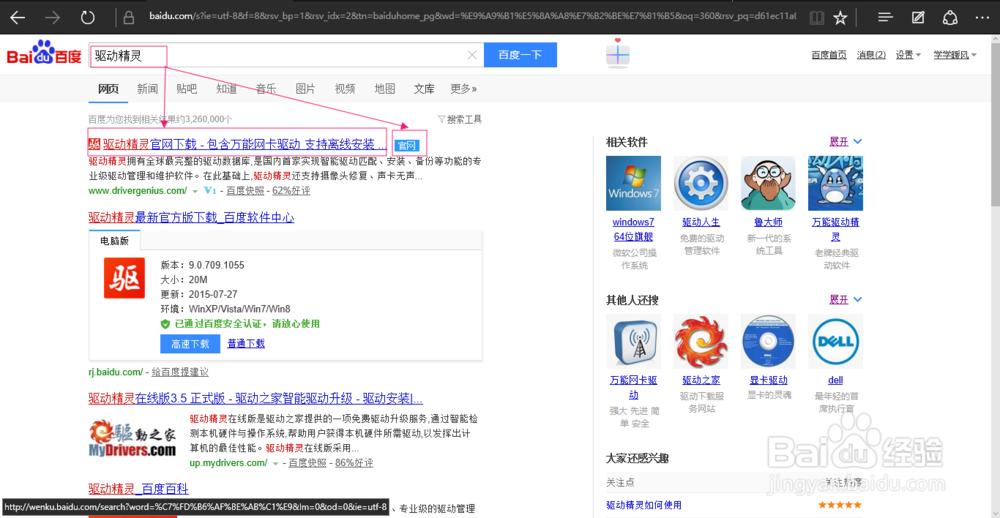Image resolution: width=1000 pixels, height=518 pixels.
Task: Switch to the 视频 tab
Action: (345, 89)
